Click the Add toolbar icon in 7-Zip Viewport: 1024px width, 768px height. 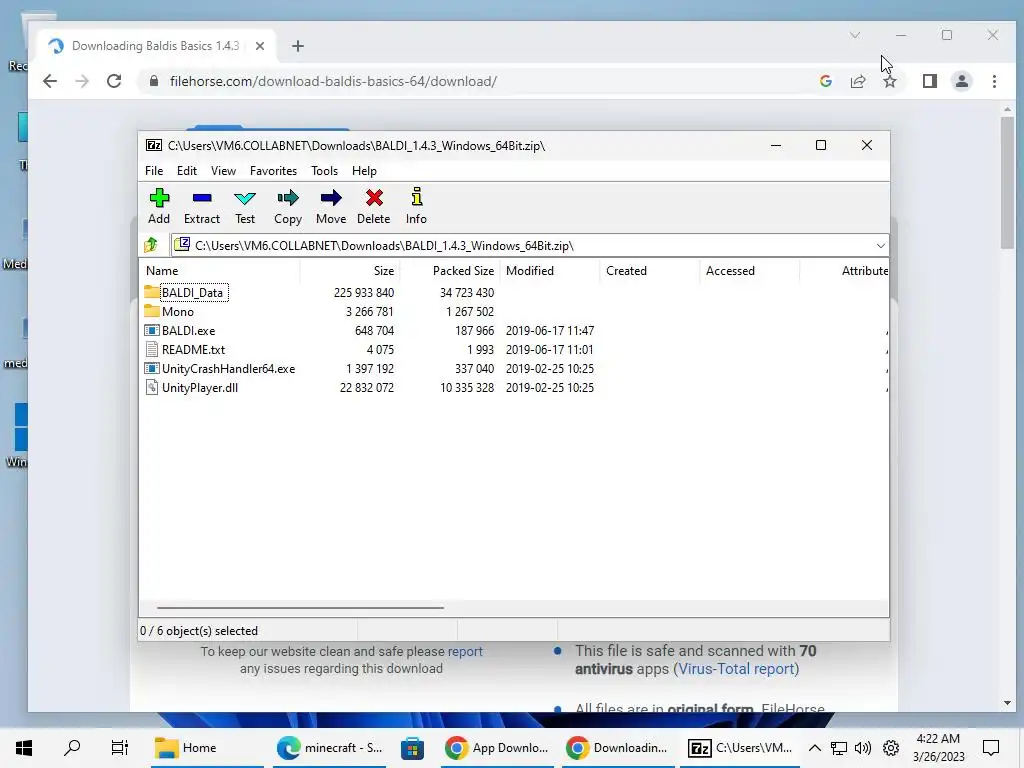[159, 206]
